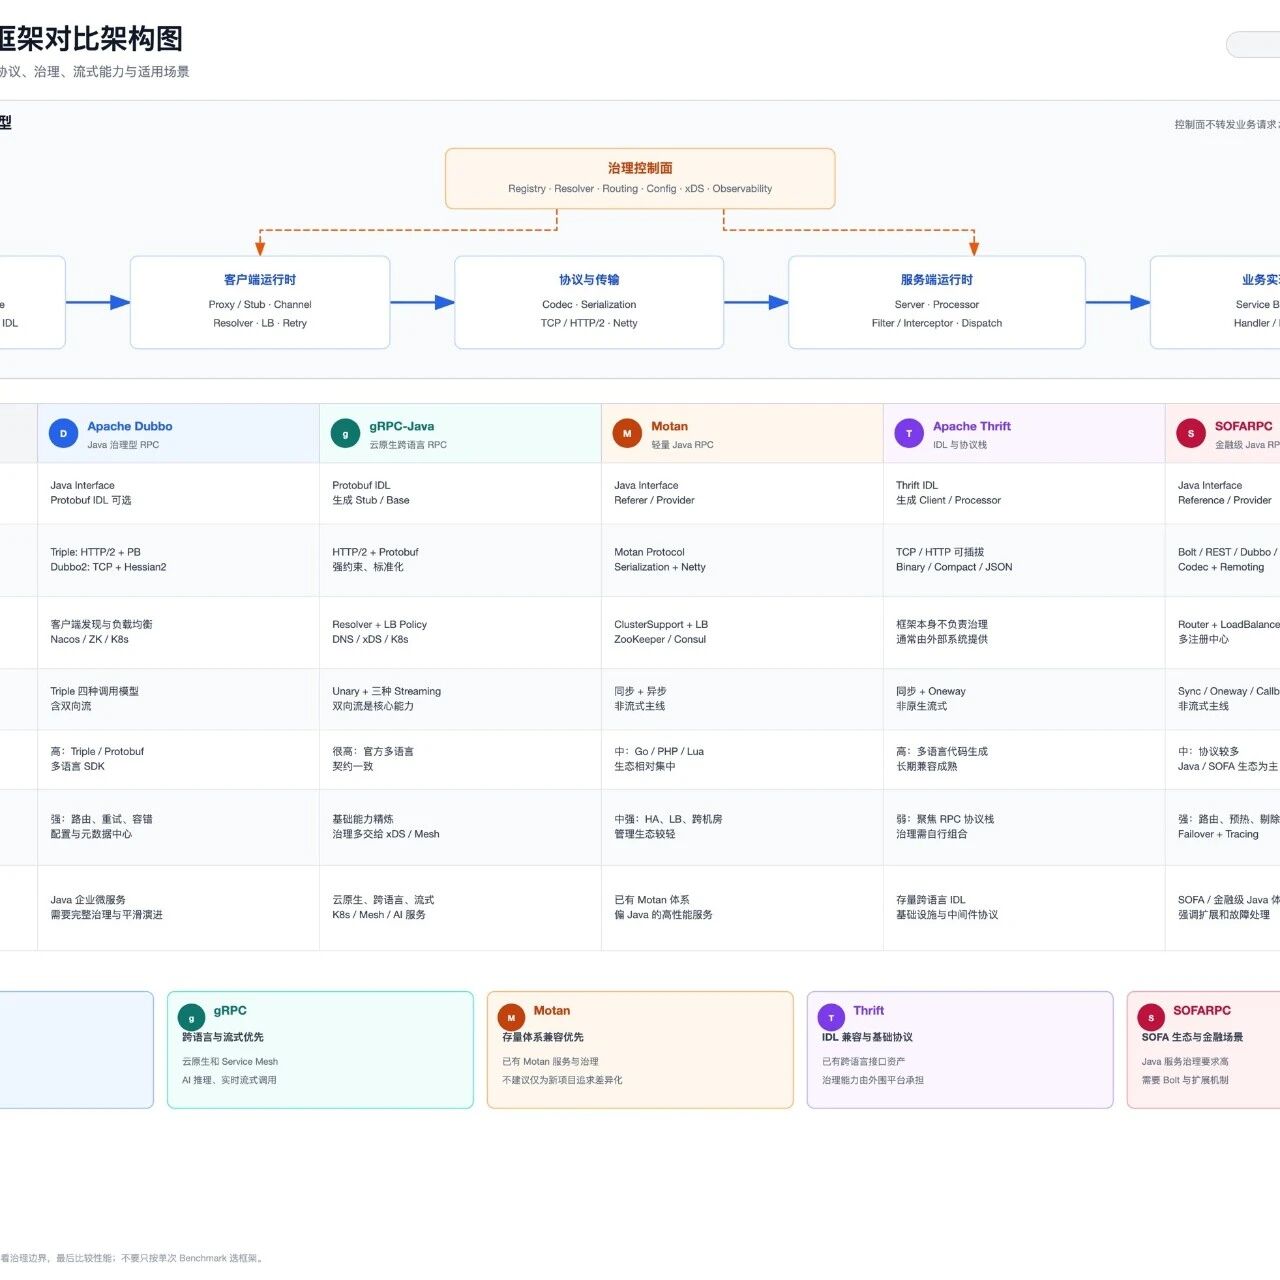The height and width of the screenshot is (1280, 1280).
Task: Click the "云原生跨语言 RPC" subtitle
Action: [x=408, y=445]
